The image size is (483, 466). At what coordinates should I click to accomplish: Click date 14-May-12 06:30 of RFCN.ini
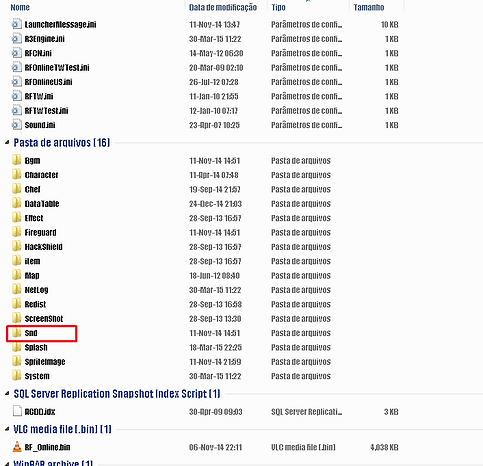[x=216, y=53]
